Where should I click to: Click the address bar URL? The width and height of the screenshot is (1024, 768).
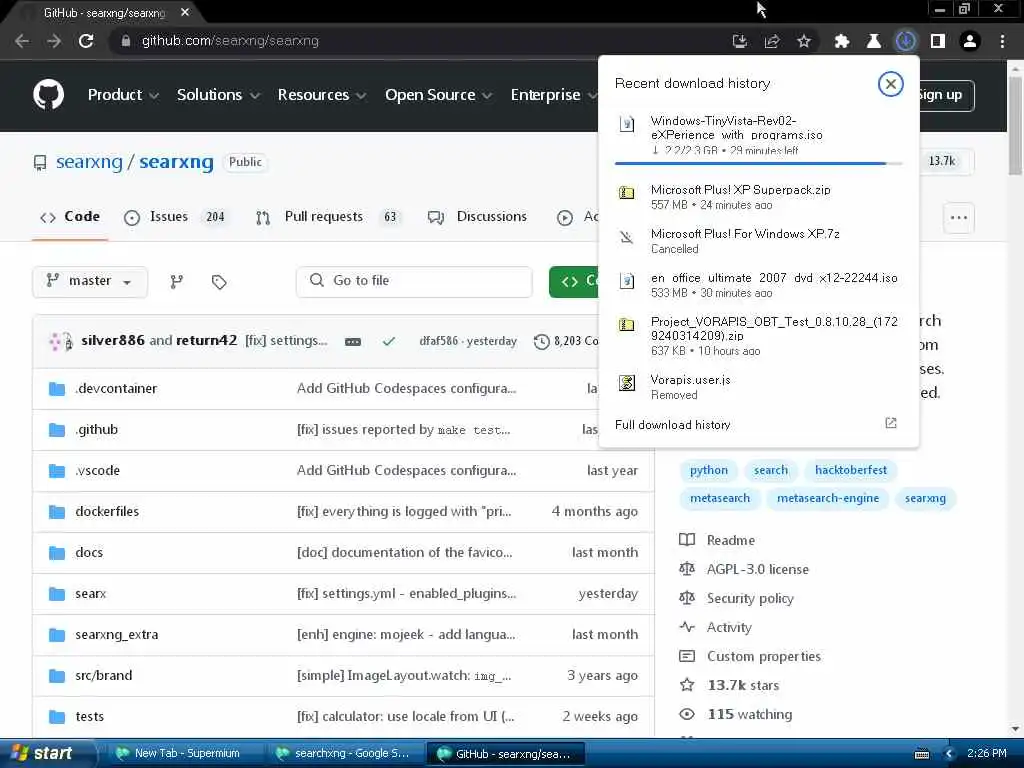[x=231, y=41]
